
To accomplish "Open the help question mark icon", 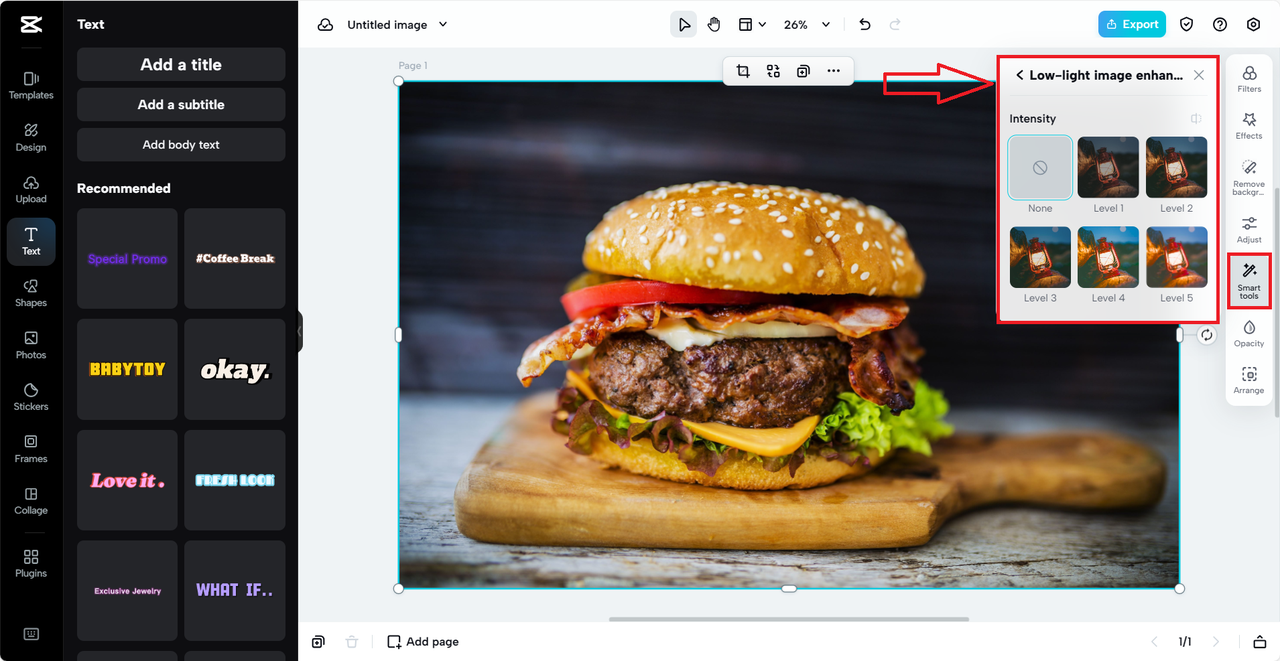I will 1220,25.
